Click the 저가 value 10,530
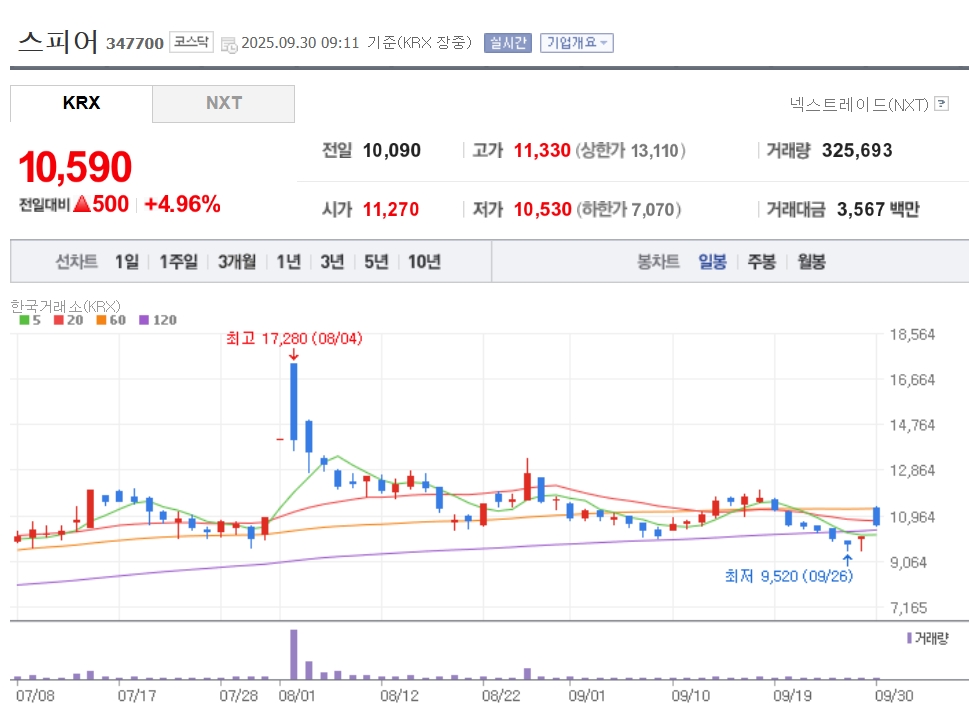The image size is (969, 718). tap(543, 209)
